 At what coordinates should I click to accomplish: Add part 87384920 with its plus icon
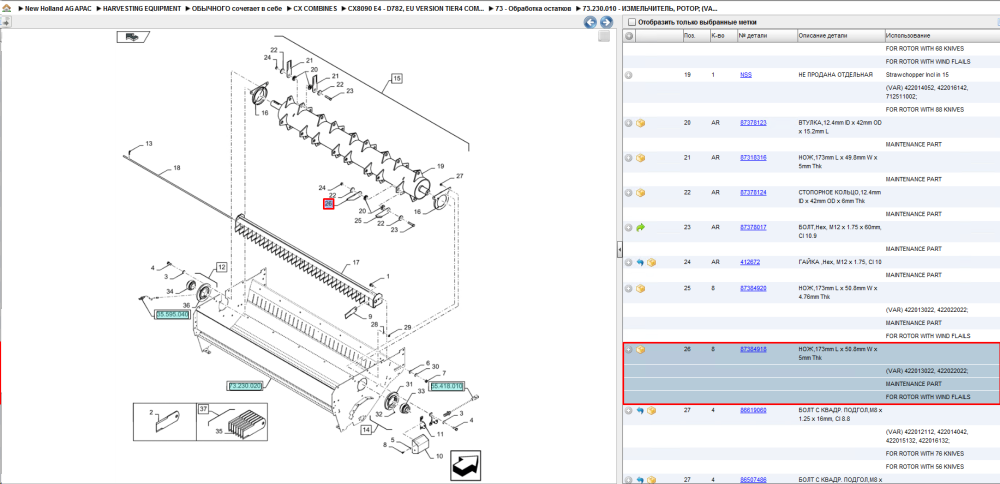click(x=629, y=288)
